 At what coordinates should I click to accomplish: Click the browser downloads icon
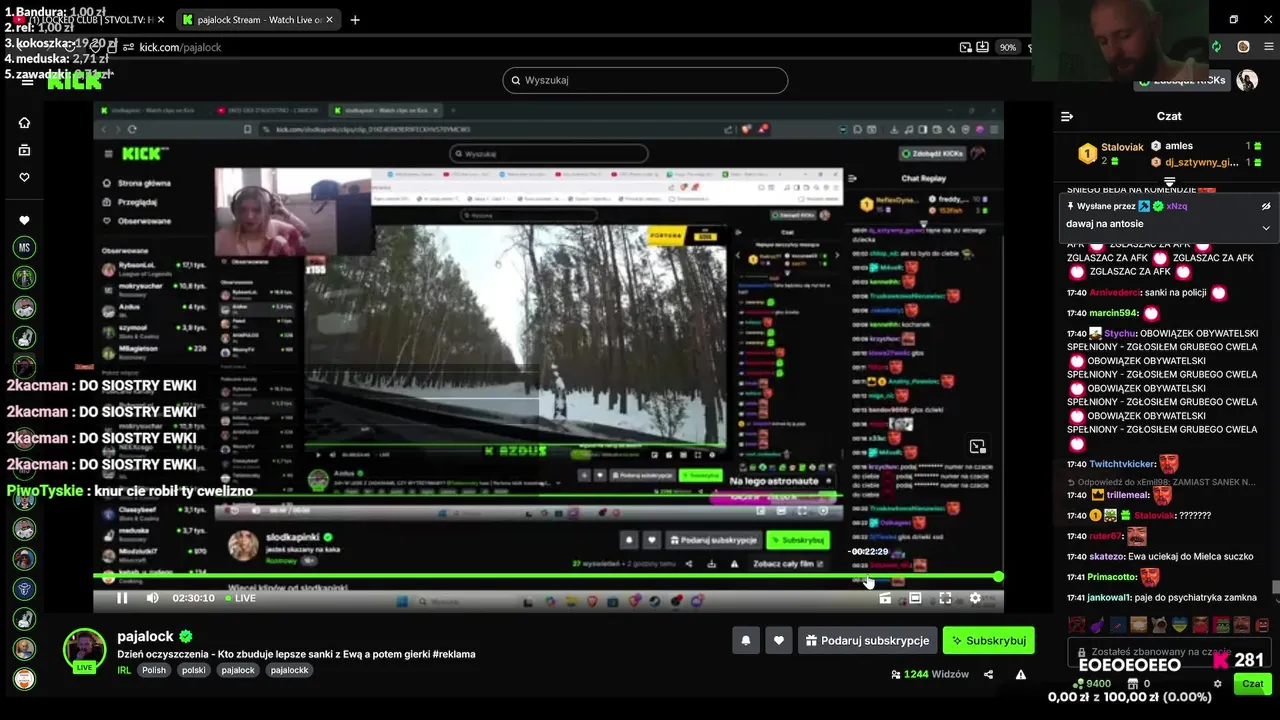tap(984, 47)
